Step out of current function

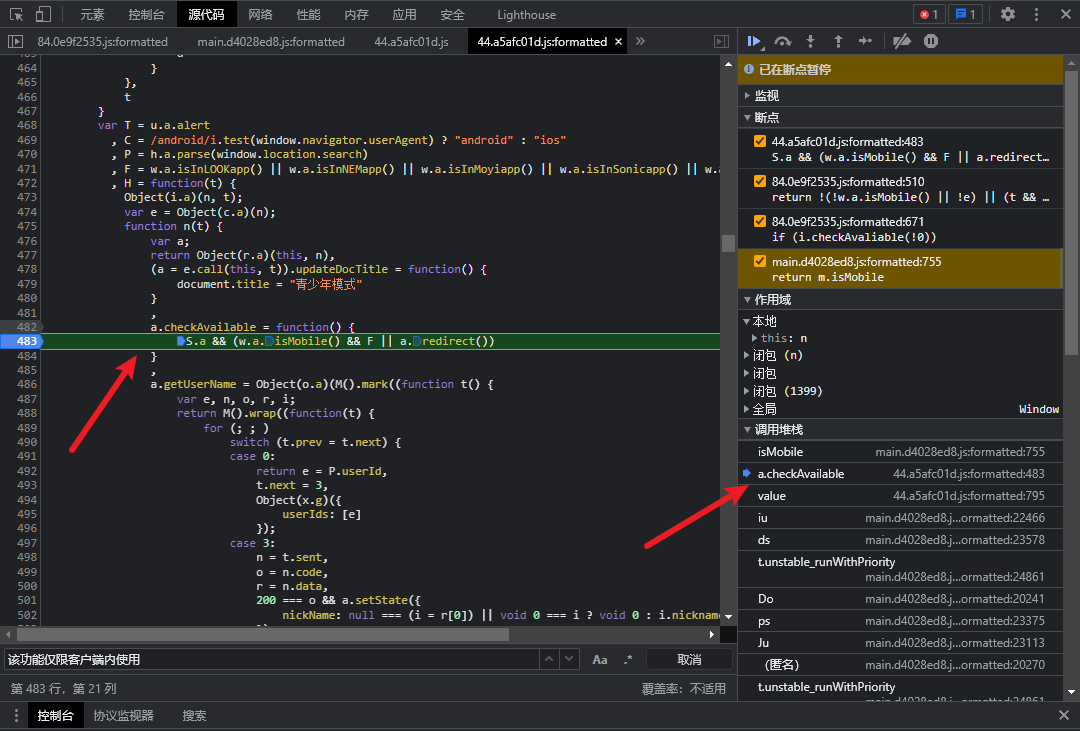pyautogui.click(x=838, y=42)
